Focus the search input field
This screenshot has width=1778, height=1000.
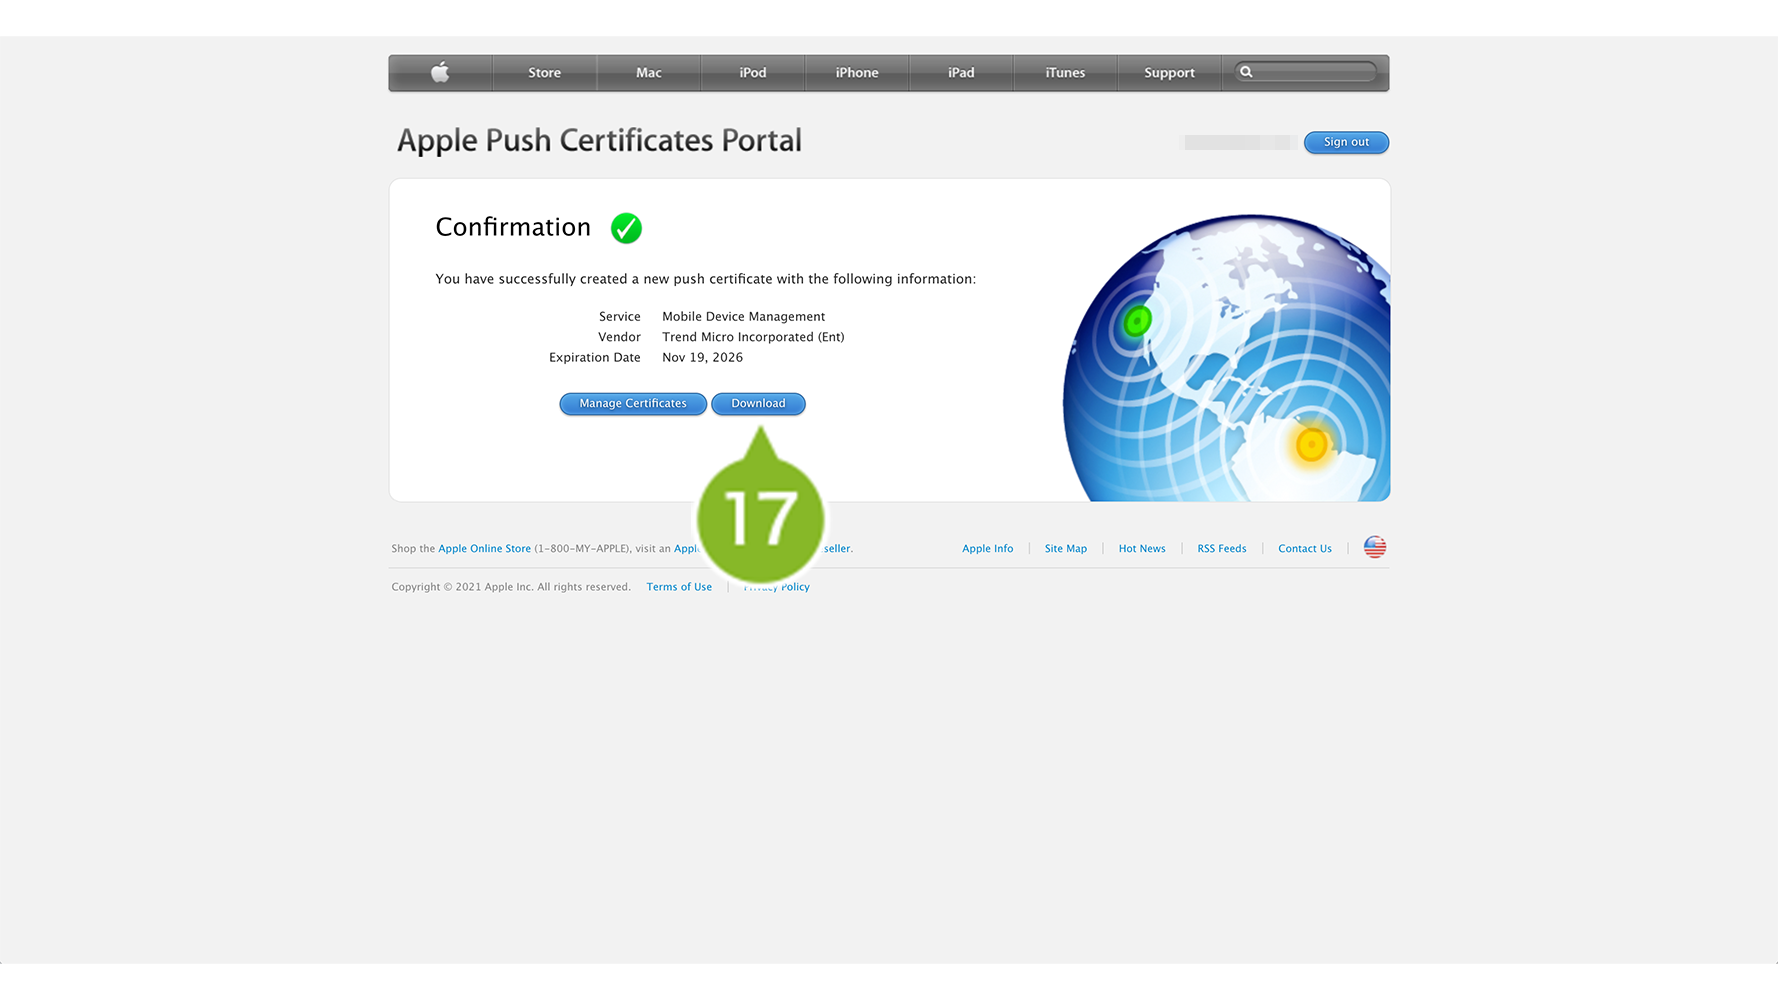point(1314,72)
